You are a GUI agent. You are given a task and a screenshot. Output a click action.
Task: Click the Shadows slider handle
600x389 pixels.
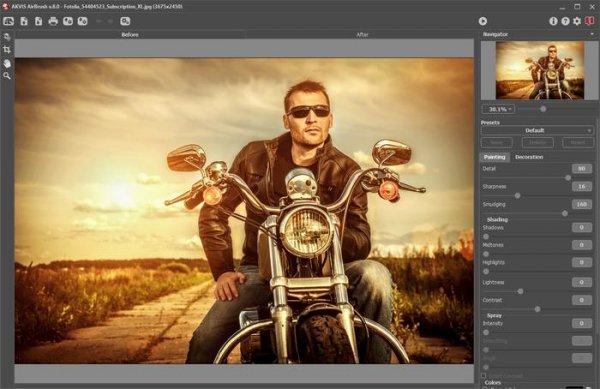pos(486,237)
